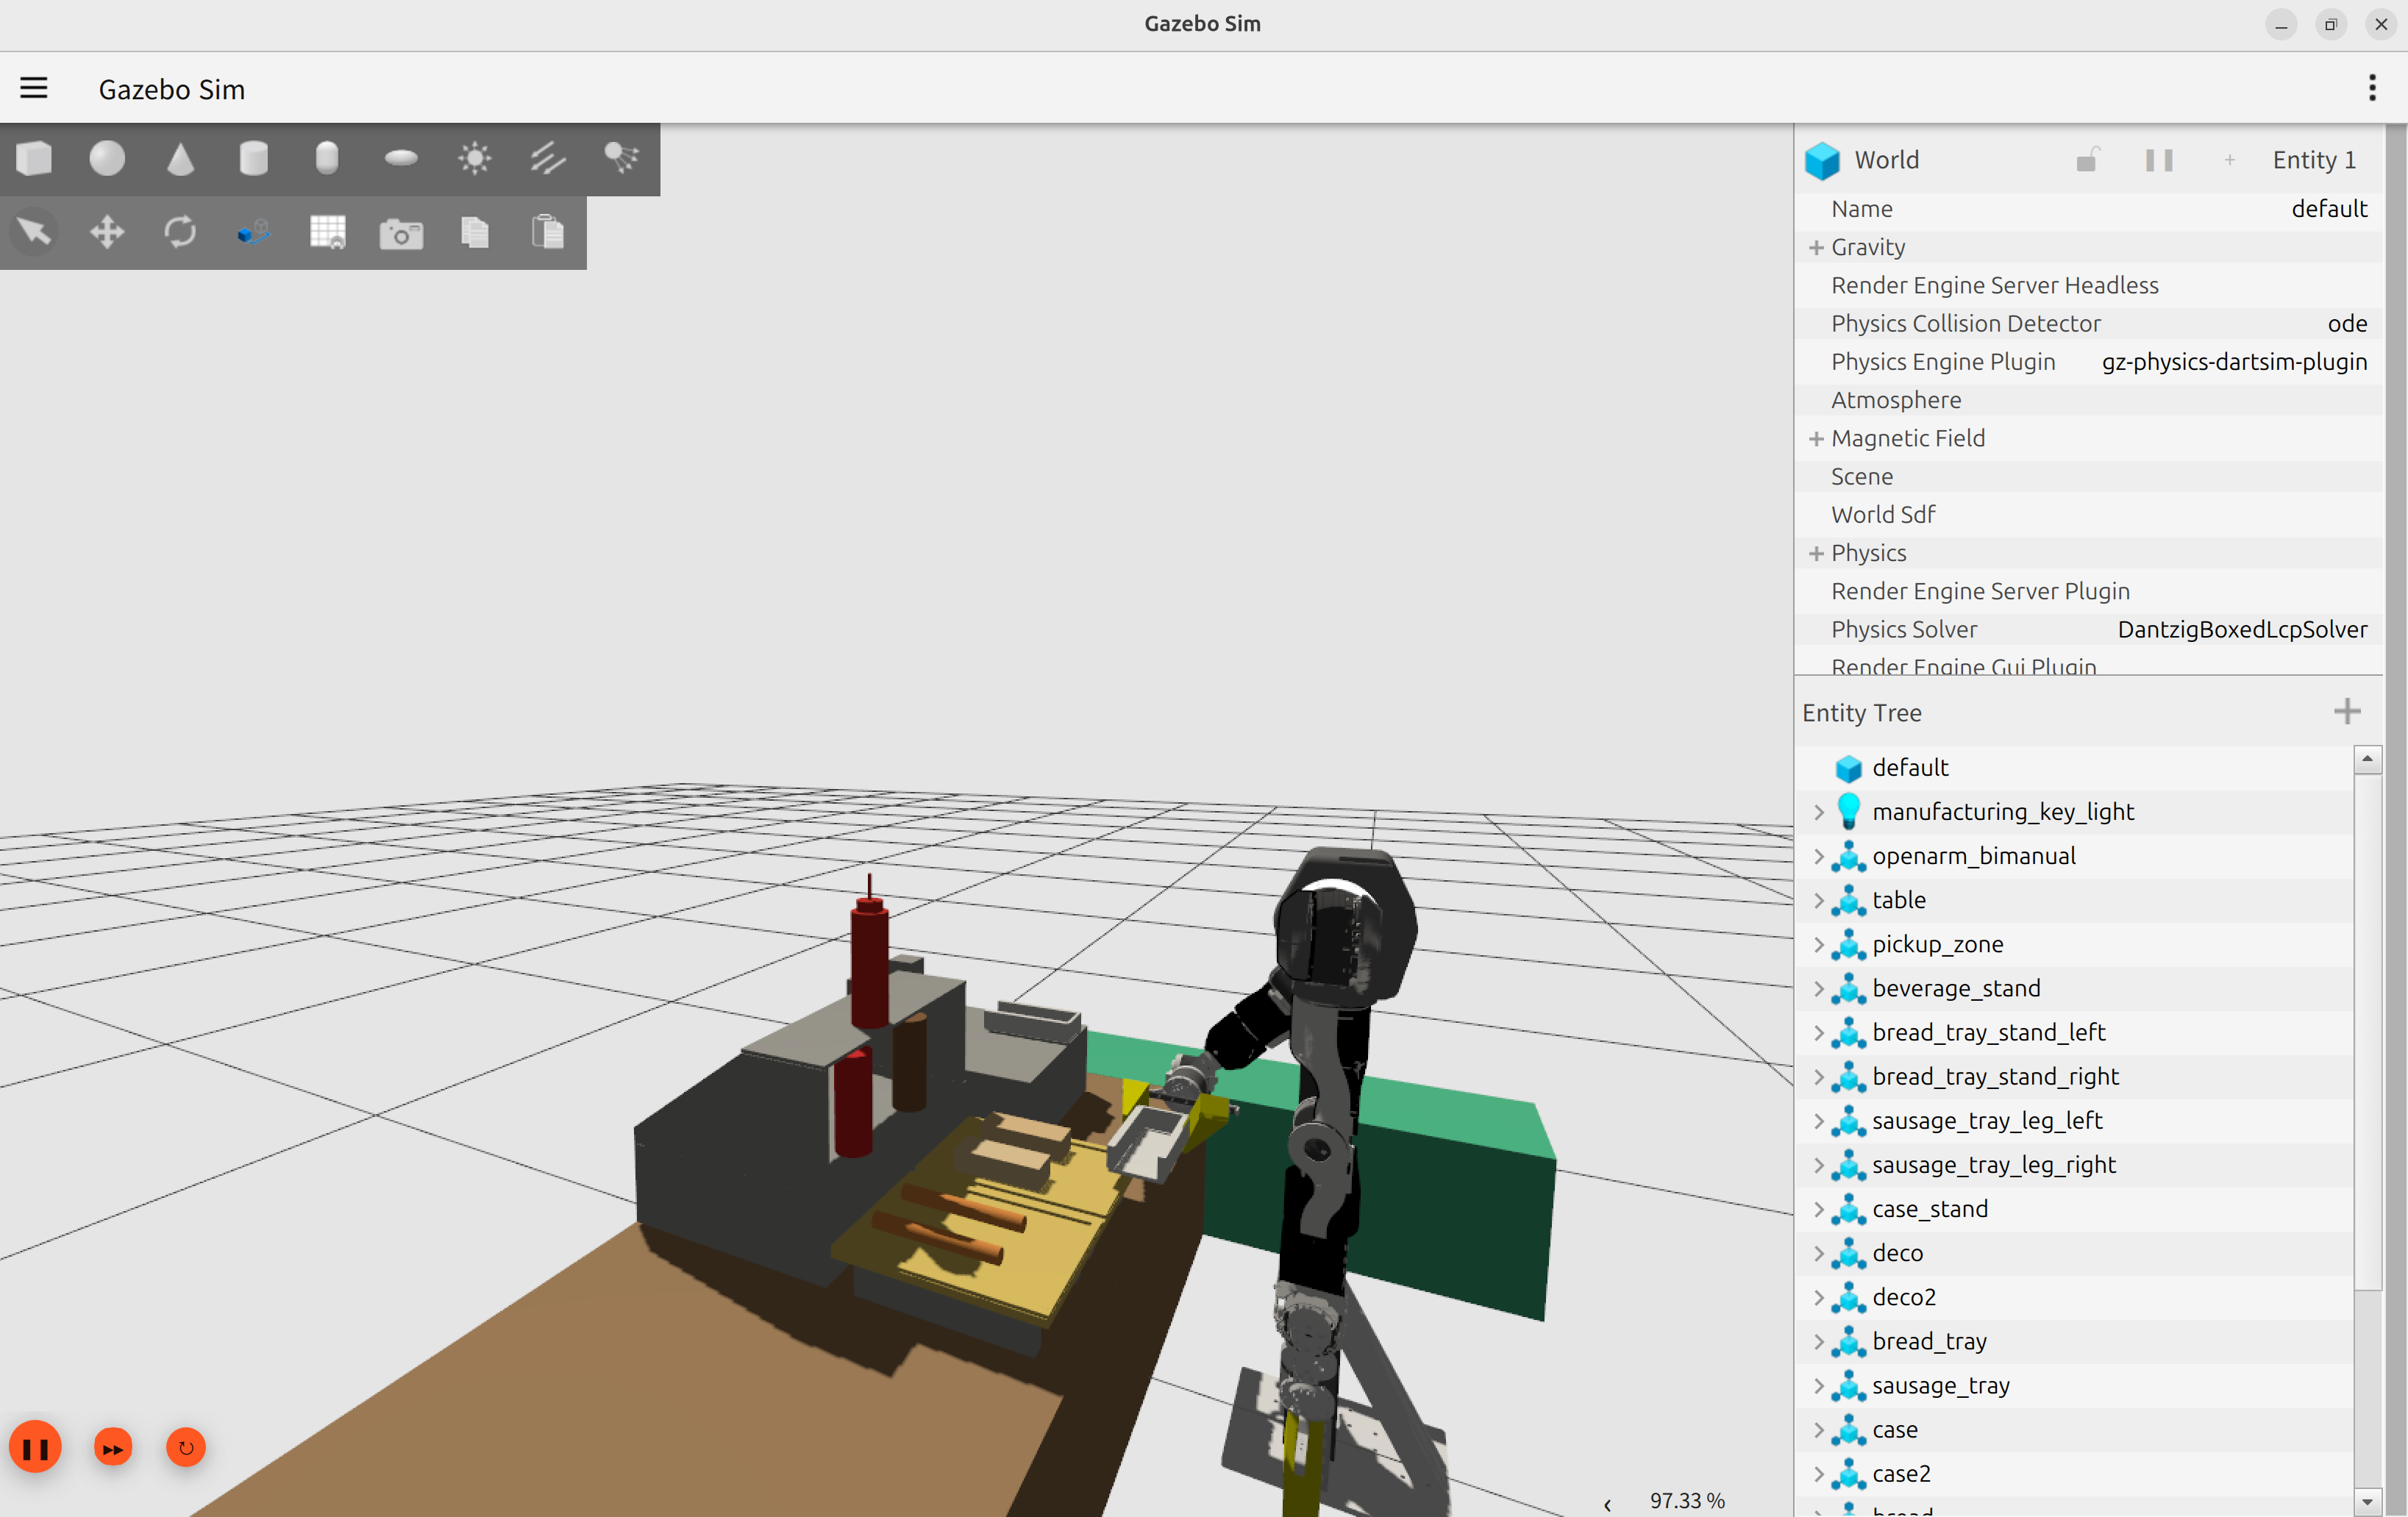Click the real time factor collapse chevron

[1607, 1504]
